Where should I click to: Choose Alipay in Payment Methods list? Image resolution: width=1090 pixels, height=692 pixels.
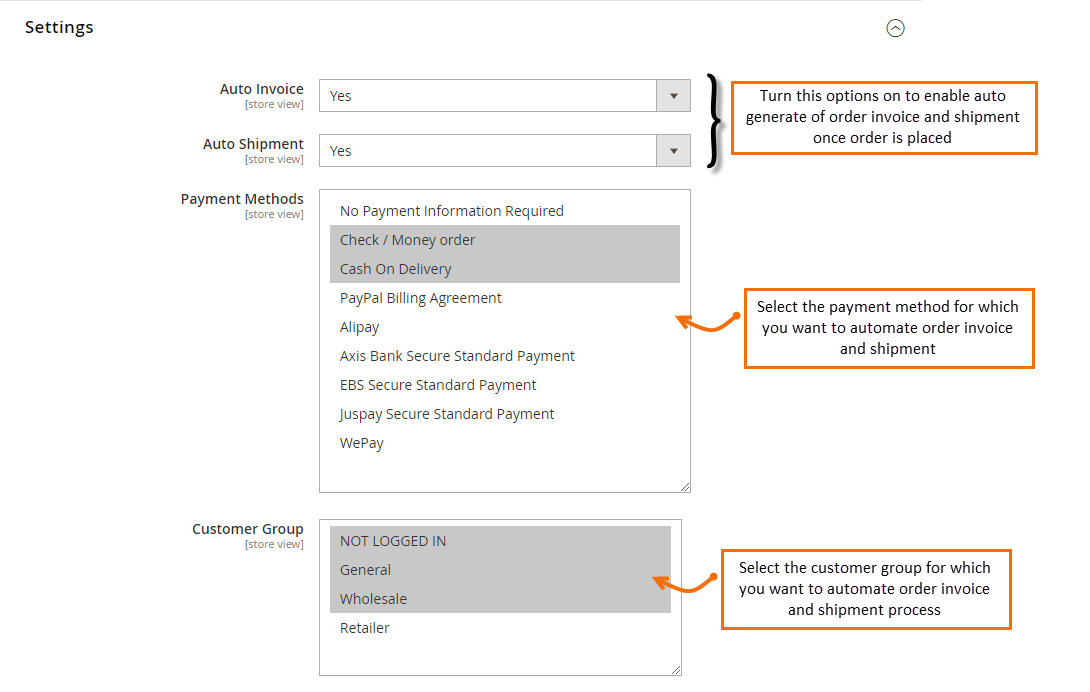click(360, 327)
